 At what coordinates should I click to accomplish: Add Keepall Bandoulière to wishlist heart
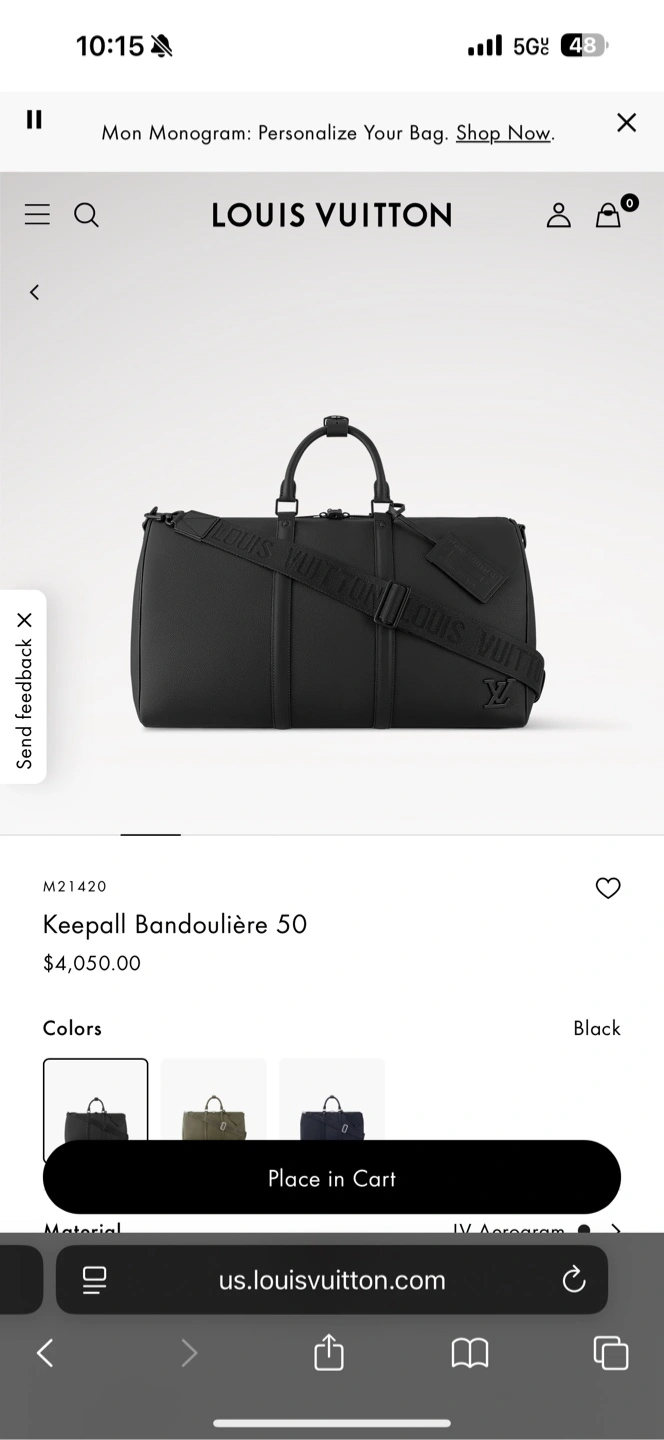608,888
